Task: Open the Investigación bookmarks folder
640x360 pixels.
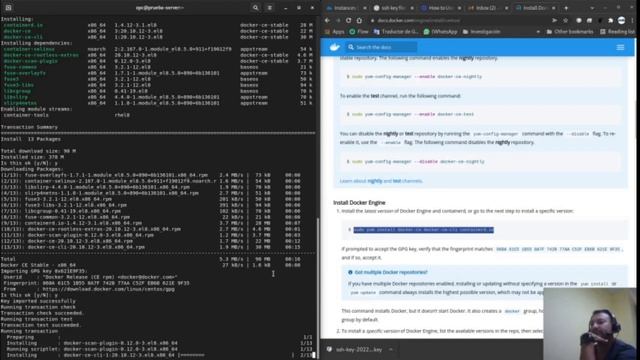Action: pyautogui.click(x=481, y=31)
